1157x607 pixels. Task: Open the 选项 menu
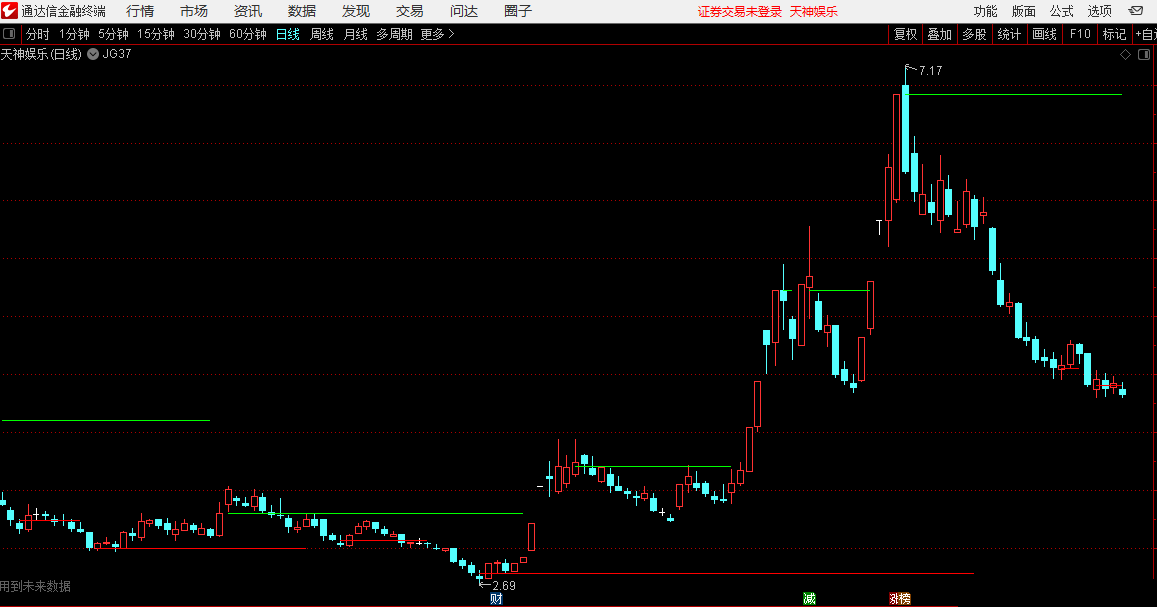click(1099, 11)
